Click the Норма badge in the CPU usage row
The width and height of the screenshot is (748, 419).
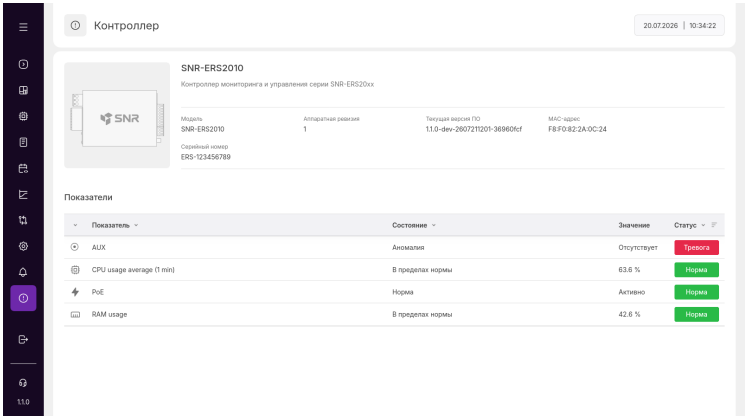click(696, 270)
